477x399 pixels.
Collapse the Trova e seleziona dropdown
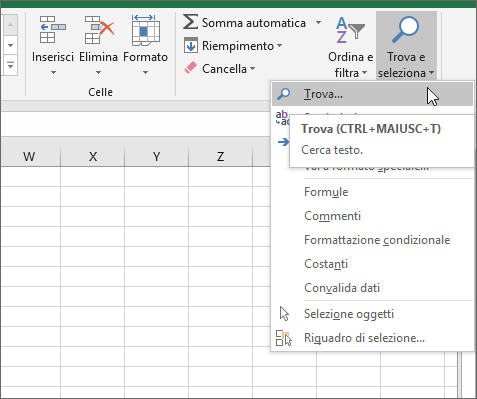[432, 72]
